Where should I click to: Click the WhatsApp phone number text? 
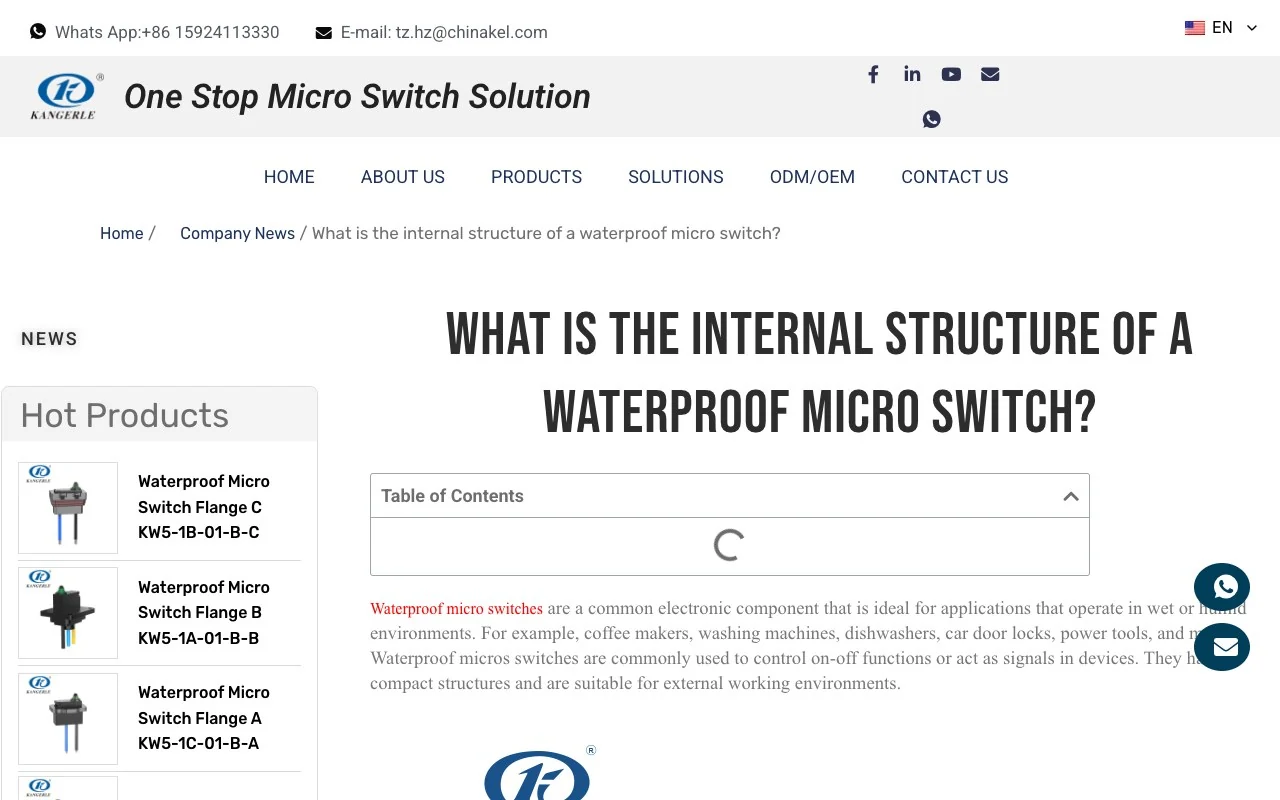coord(167,32)
